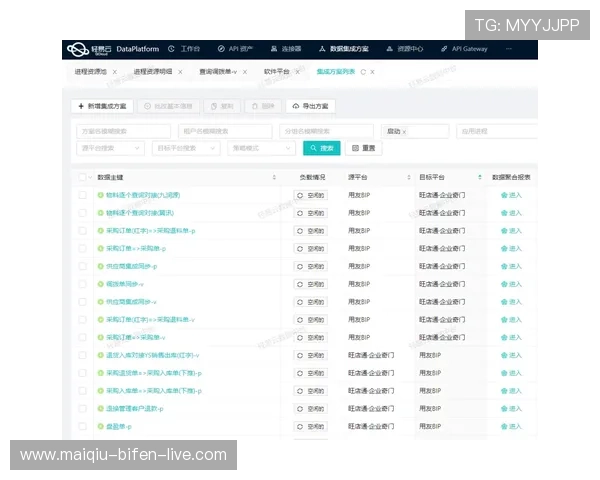Click the 删除 button
The width and height of the screenshot is (600, 480).
263,106
